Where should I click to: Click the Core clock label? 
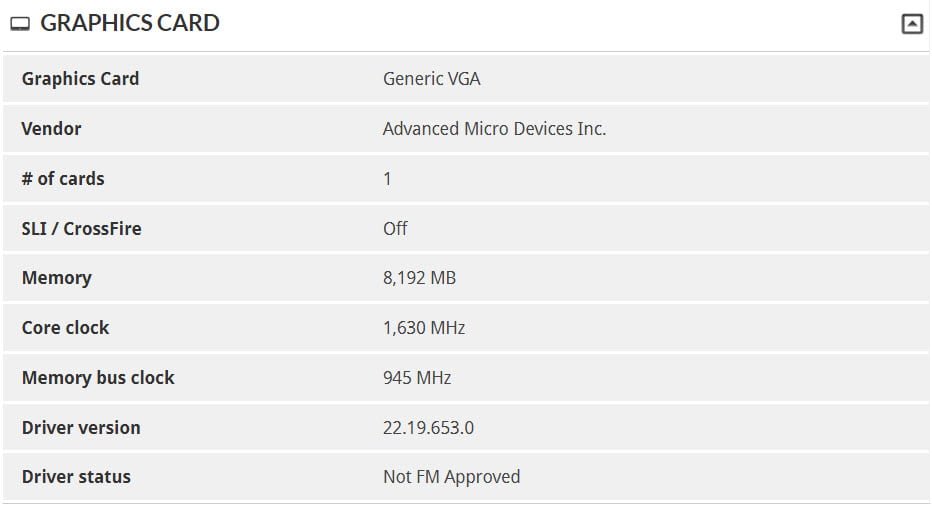click(x=65, y=327)
